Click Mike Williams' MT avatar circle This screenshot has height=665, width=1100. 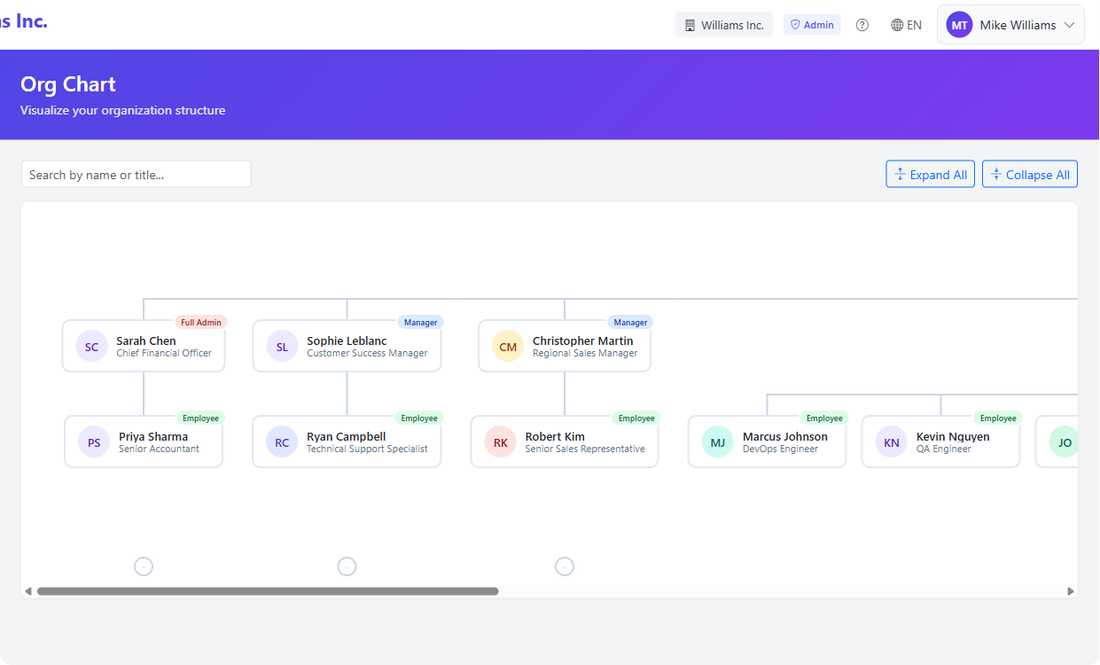pos(959,24)
